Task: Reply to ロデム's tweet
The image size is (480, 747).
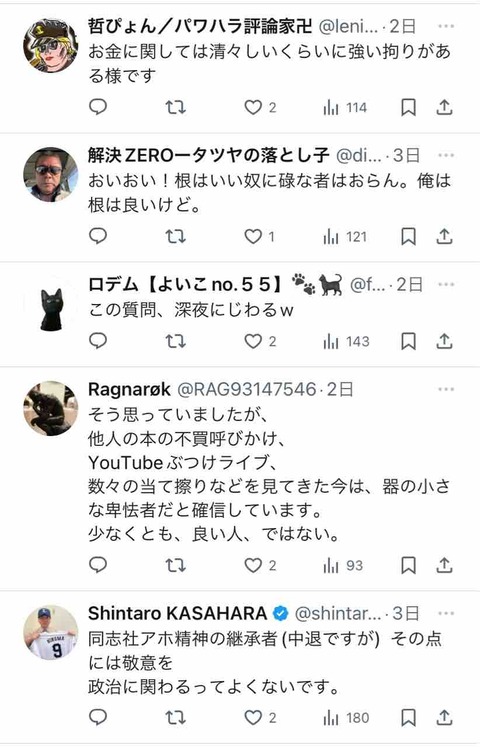Action: click(98, 341)
